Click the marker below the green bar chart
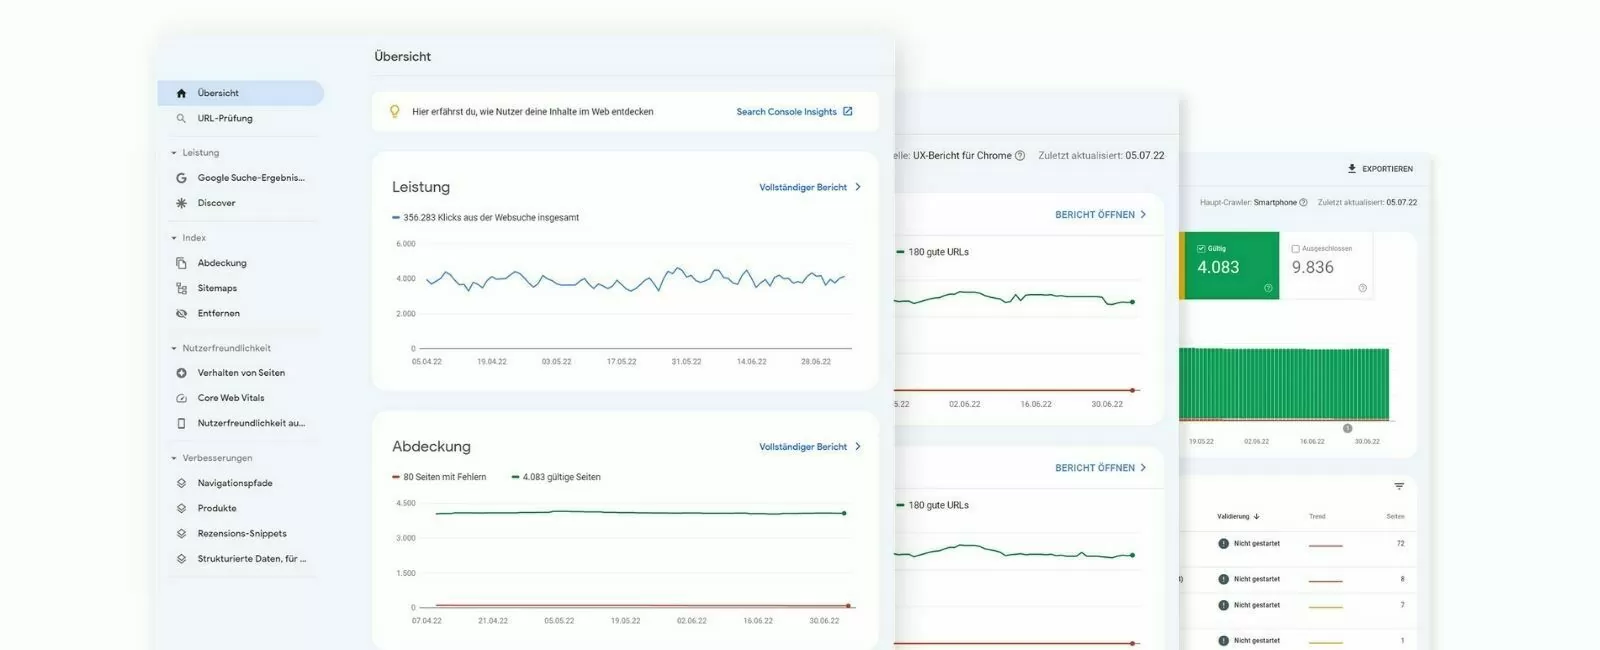 (x=1347, y=428)
